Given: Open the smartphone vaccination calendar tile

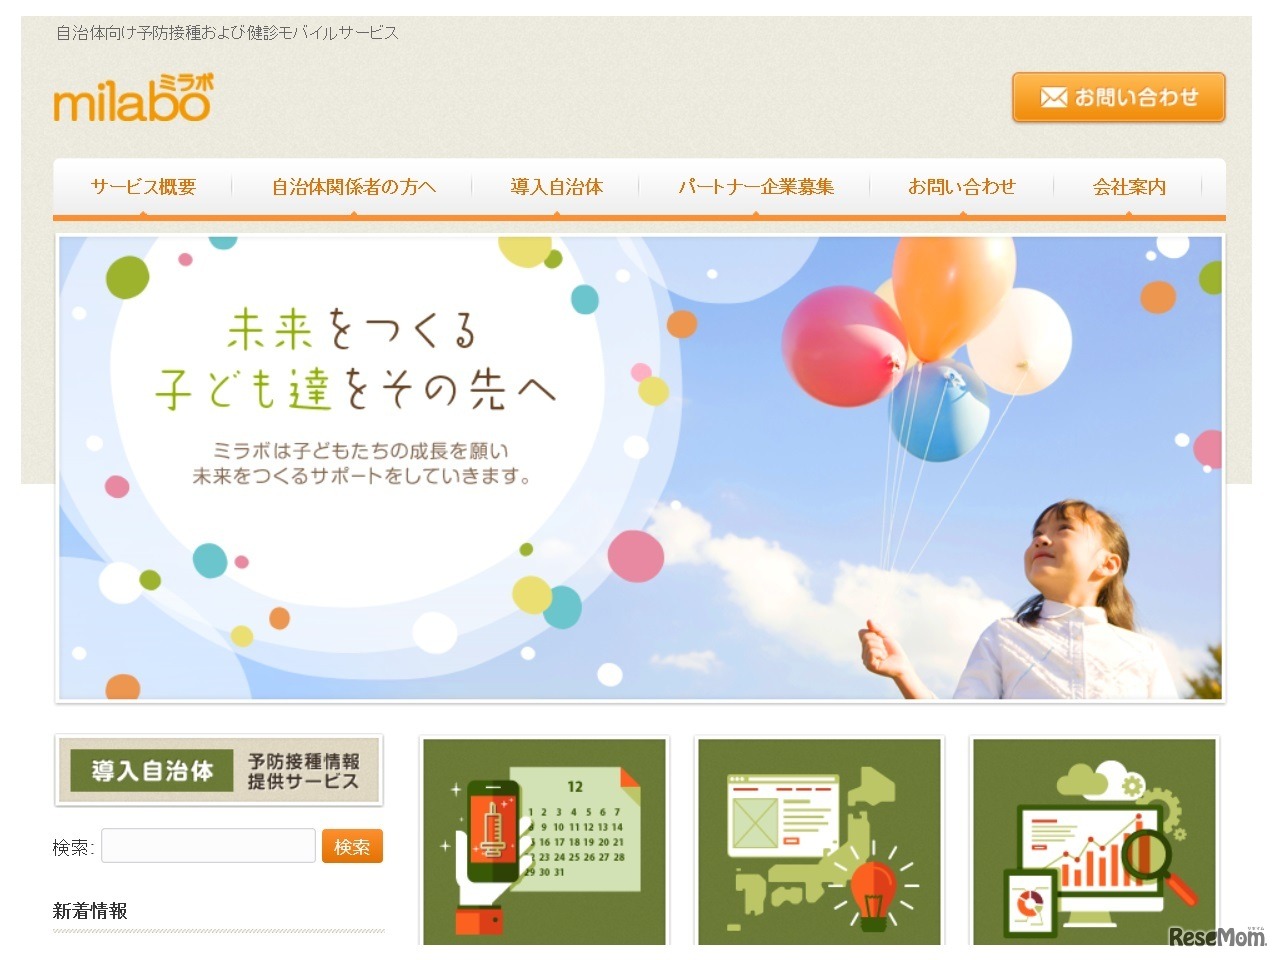Looking at the screenshot, I should 545,842.
